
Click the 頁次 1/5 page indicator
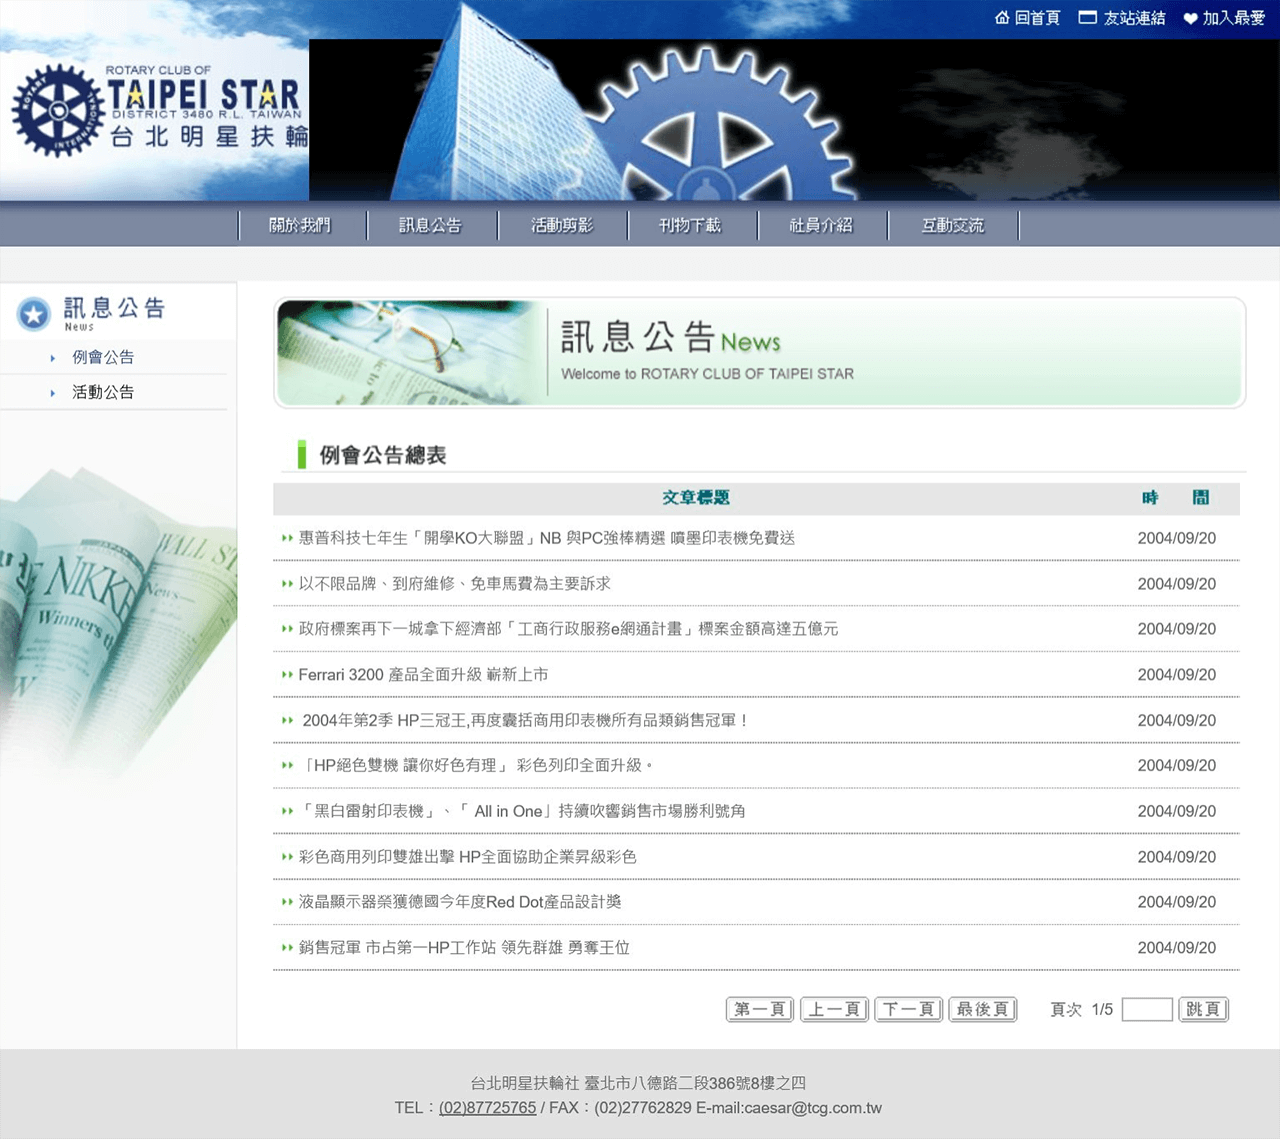click(x=1082, y=1010)
